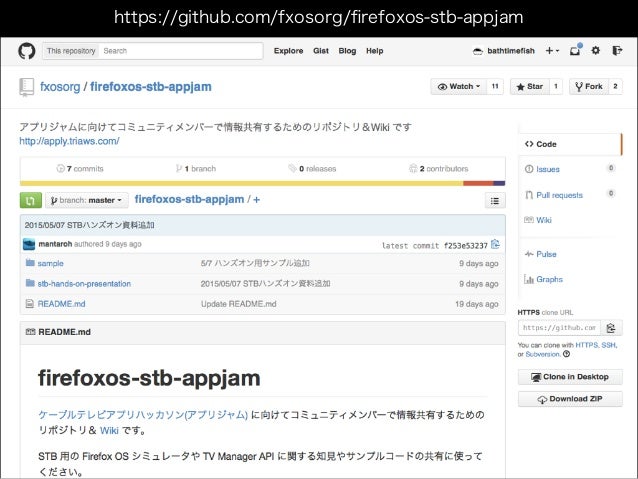Select the Code tab in sidebar

[x=570, y=144]
